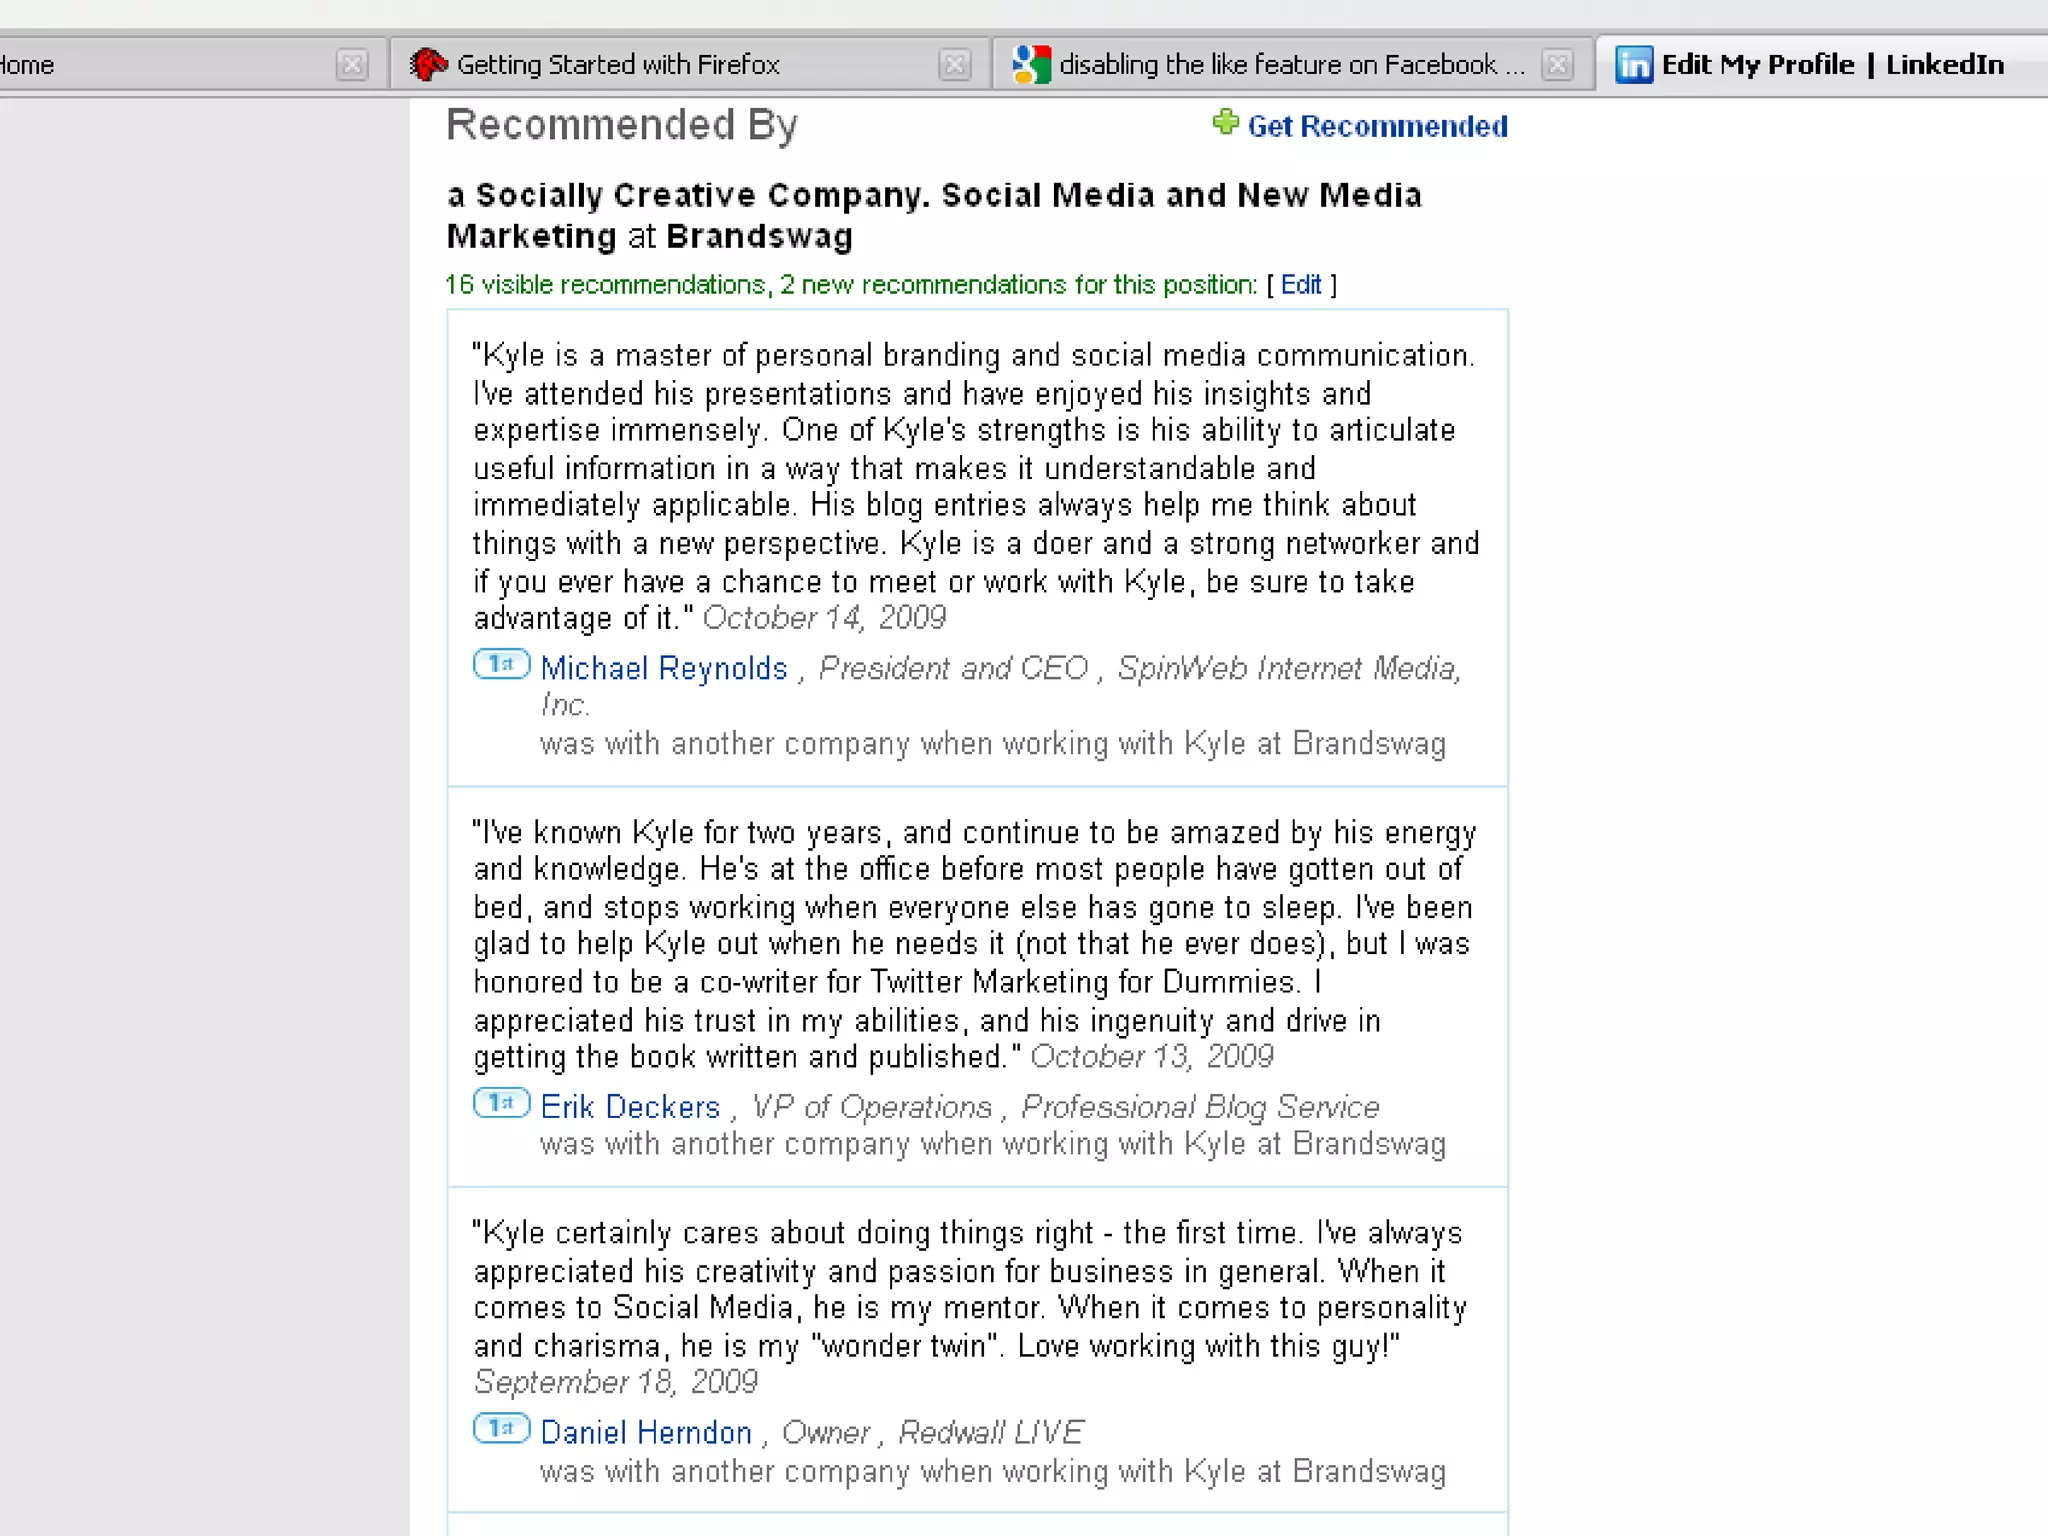Click the 1st-degree badge beside Erik Deckers
The image size is (2048, 1536).
point(501,1103)
